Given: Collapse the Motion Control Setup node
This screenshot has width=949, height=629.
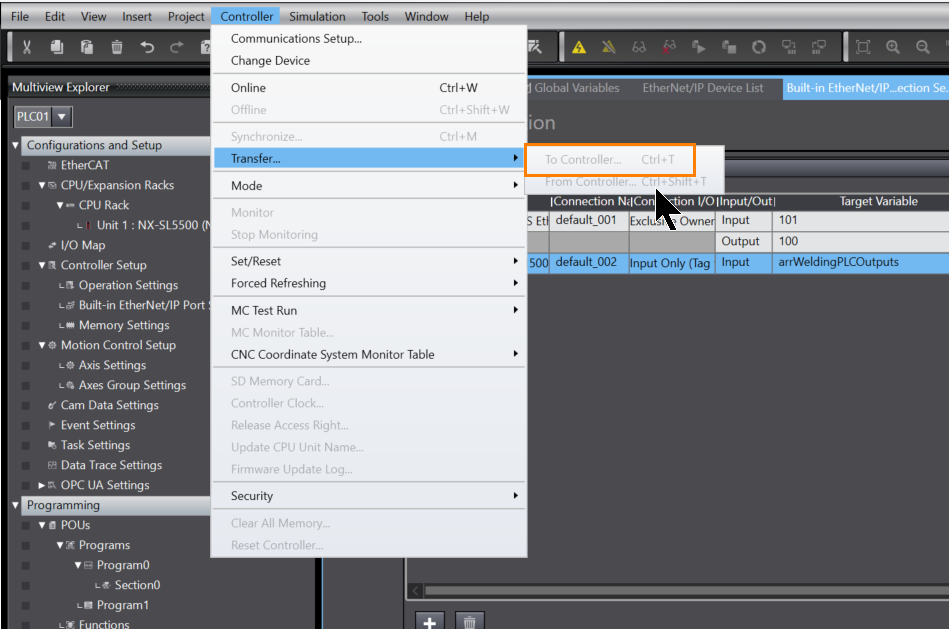Looking at the screenshot, I should (42, 345).
